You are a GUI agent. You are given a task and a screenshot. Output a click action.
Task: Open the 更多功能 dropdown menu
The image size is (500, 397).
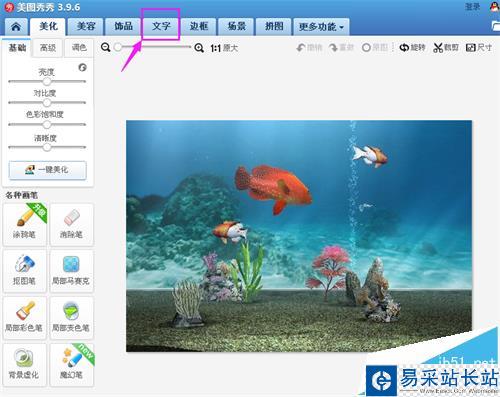click(x=321, y=27)
